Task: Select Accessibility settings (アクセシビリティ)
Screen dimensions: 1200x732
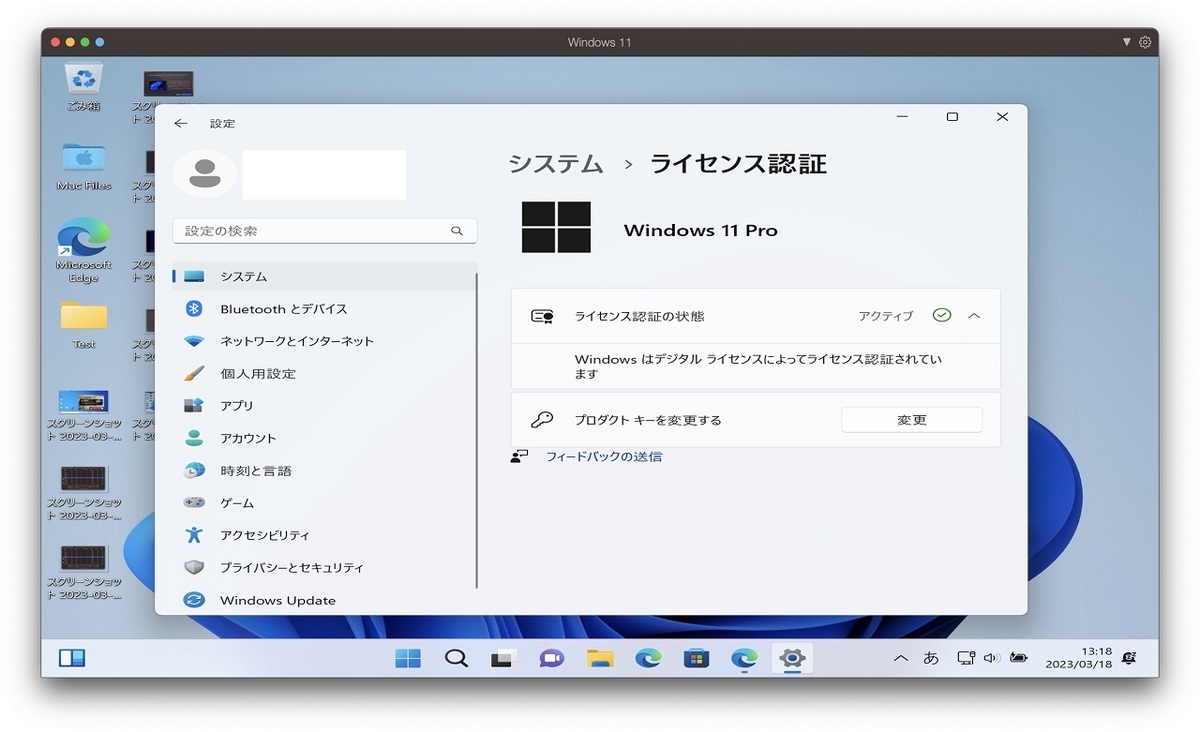Action: (x=324, y=535)
